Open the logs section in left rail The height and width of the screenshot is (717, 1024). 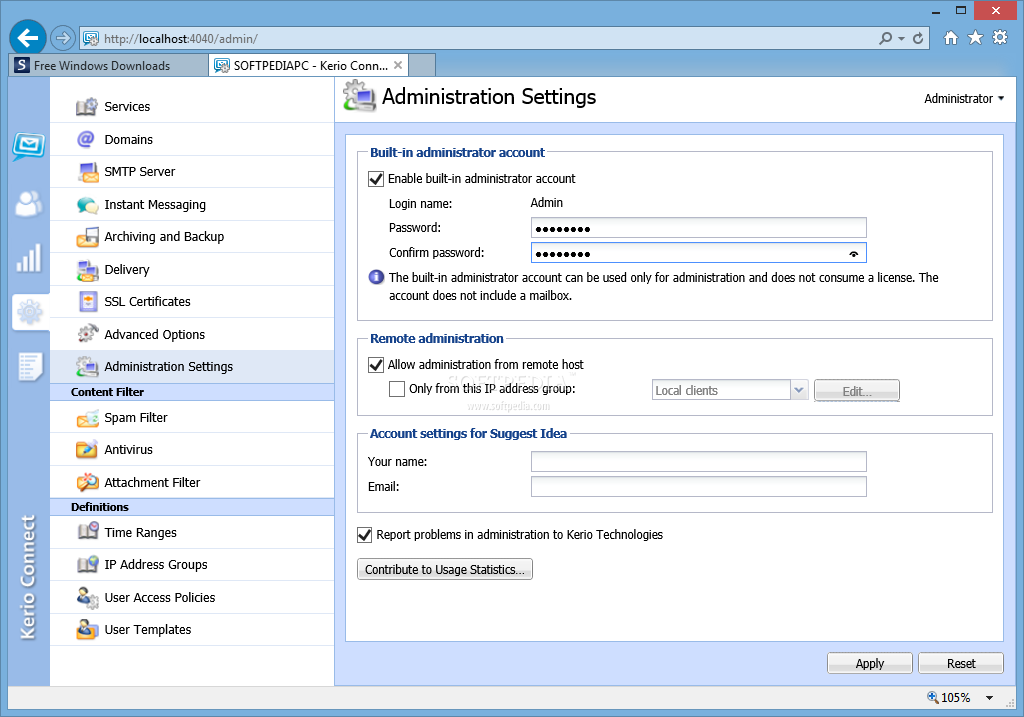coord(29,367)
